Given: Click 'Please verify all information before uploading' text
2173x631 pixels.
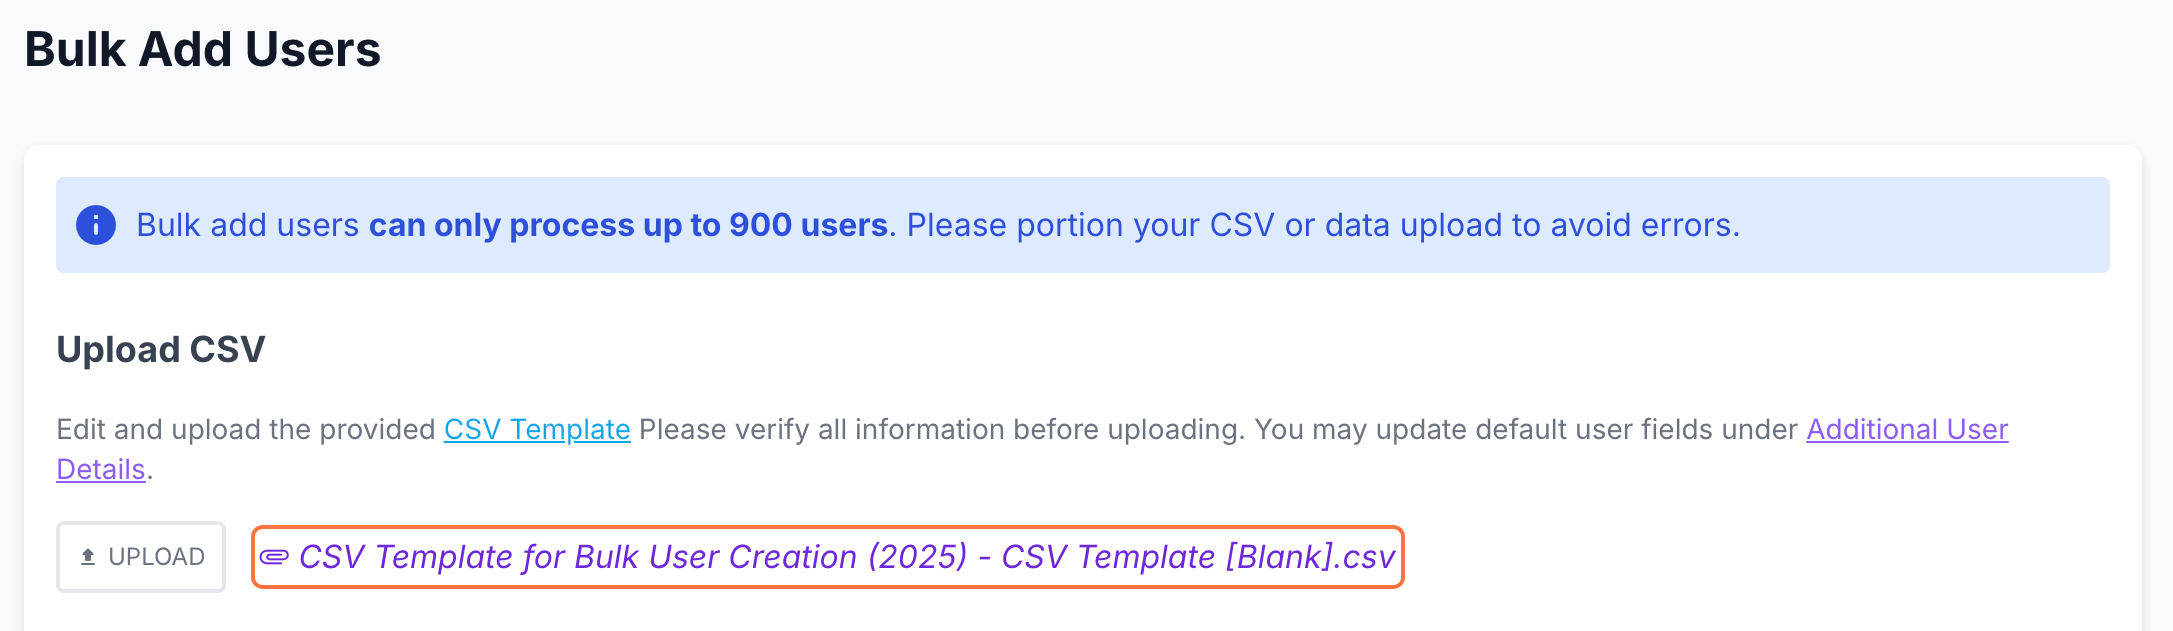Looking at the screenshot, I should pyautogui.click(x=940, y=429).
